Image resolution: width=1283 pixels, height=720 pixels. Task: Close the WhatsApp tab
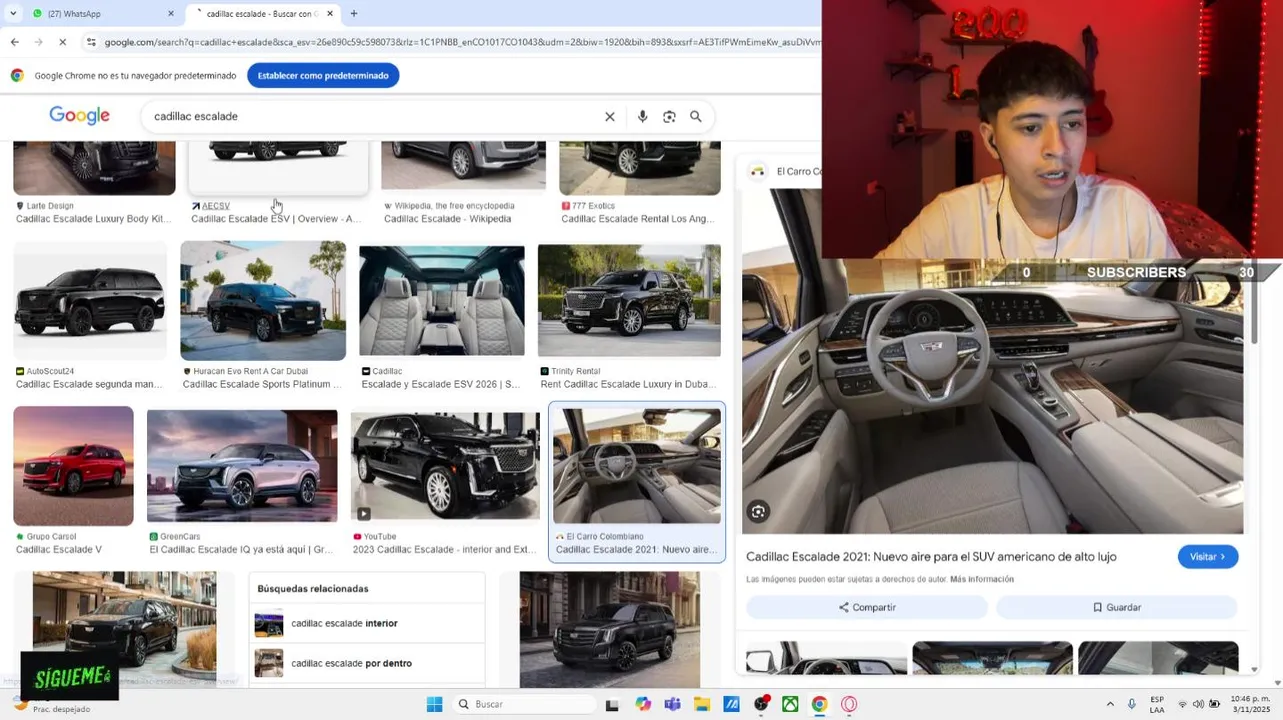pyautogui.click(x=171, y=14)
